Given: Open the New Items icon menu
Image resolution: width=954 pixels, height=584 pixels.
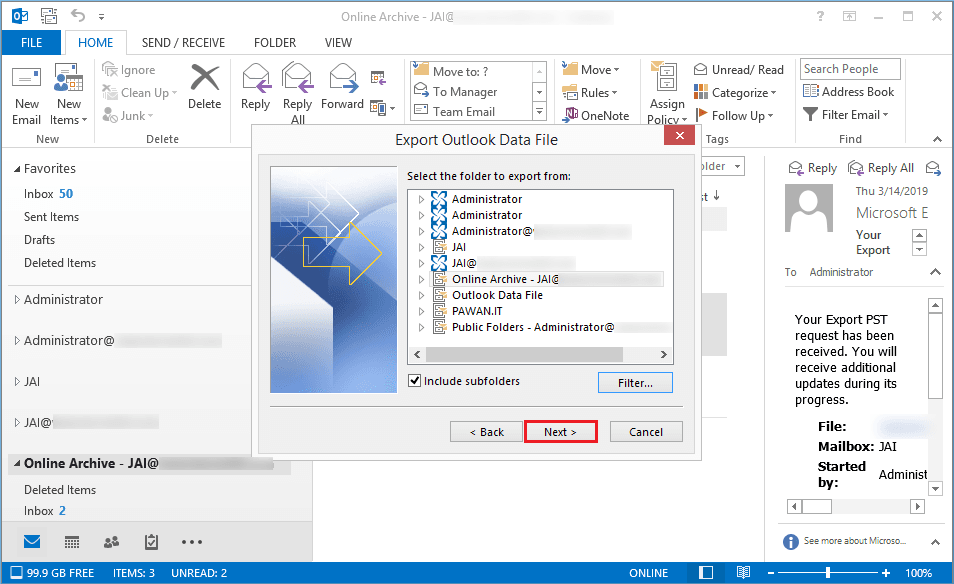Looking at the screenshot, I should click(x=68, y=78).
